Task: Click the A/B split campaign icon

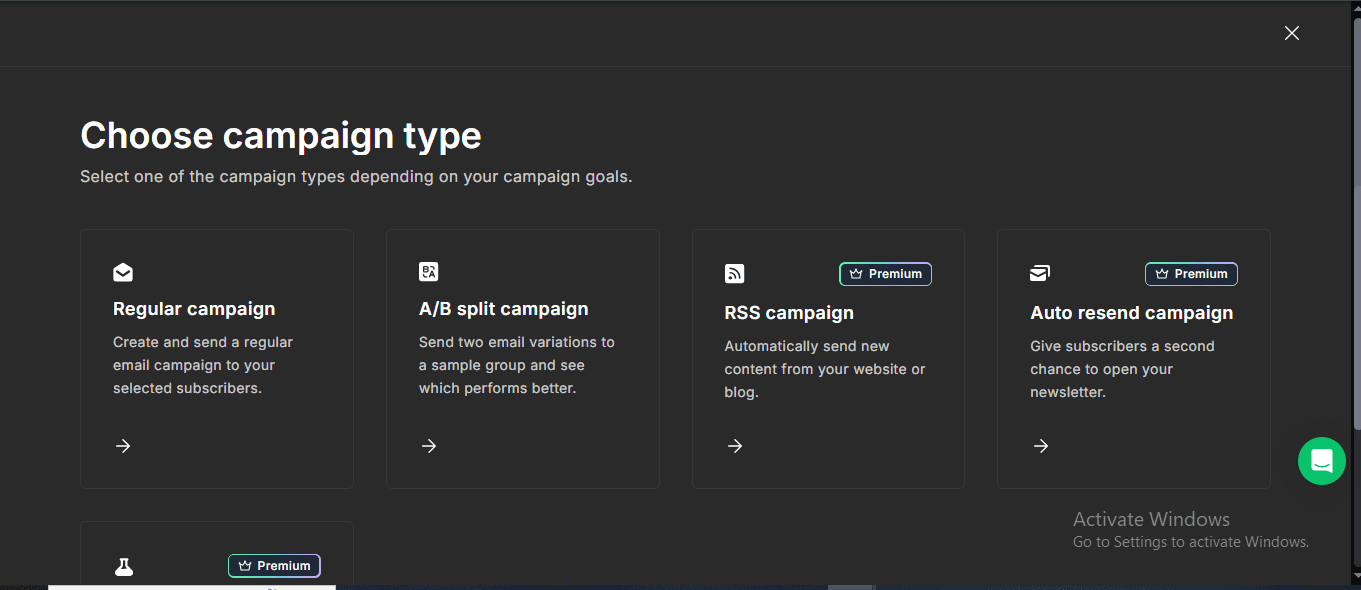Action: (x=429, y=272)
